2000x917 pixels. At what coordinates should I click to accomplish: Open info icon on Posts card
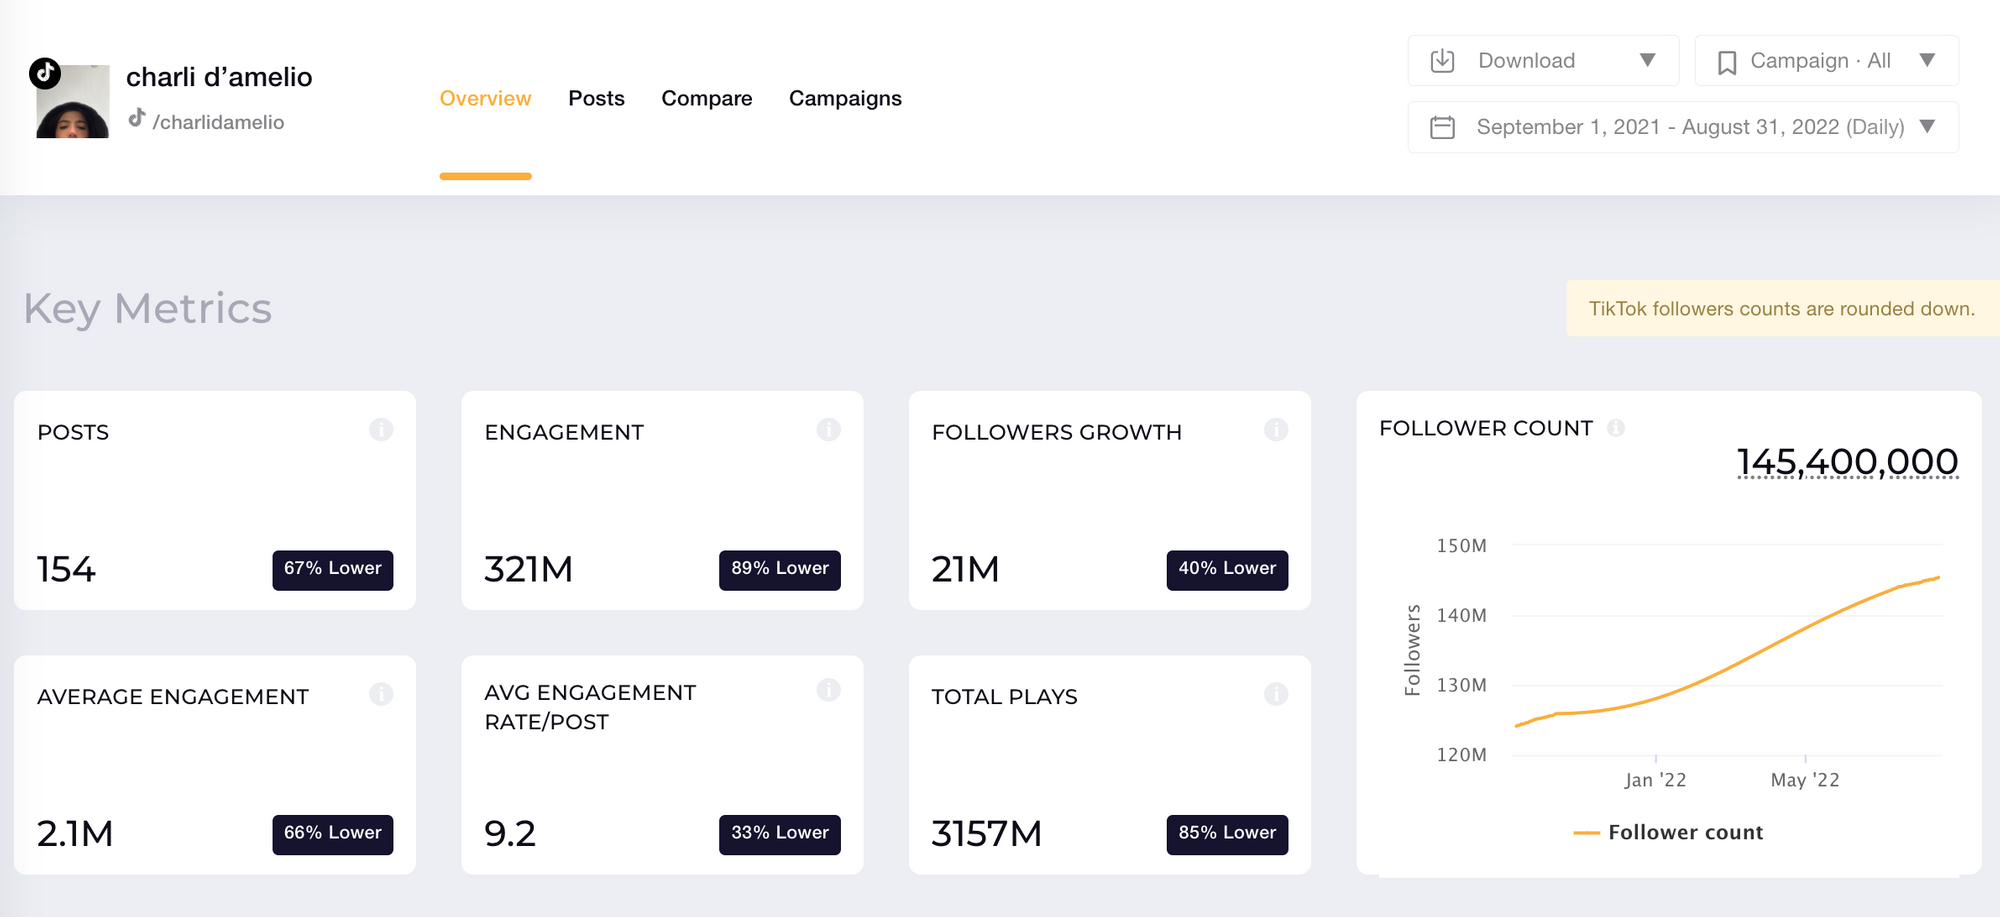[x=381, y=429]
